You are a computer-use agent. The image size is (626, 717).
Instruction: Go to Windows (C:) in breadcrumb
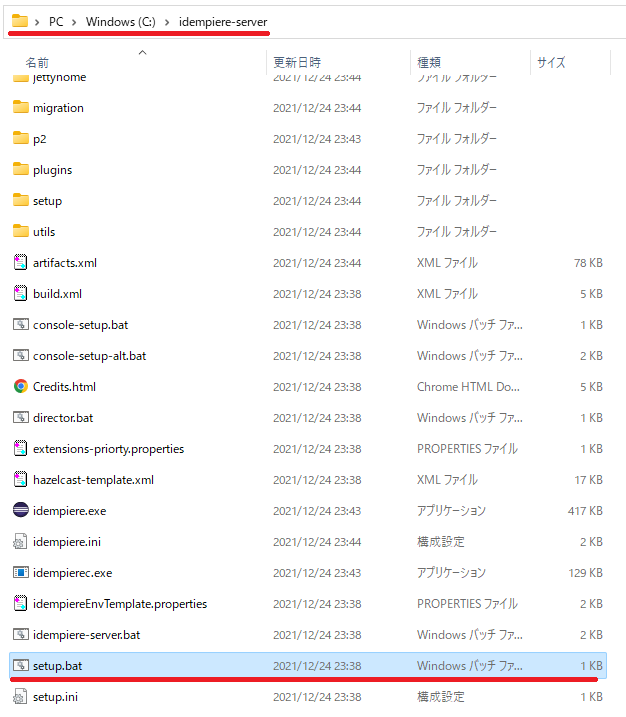(x=121, y=21)
